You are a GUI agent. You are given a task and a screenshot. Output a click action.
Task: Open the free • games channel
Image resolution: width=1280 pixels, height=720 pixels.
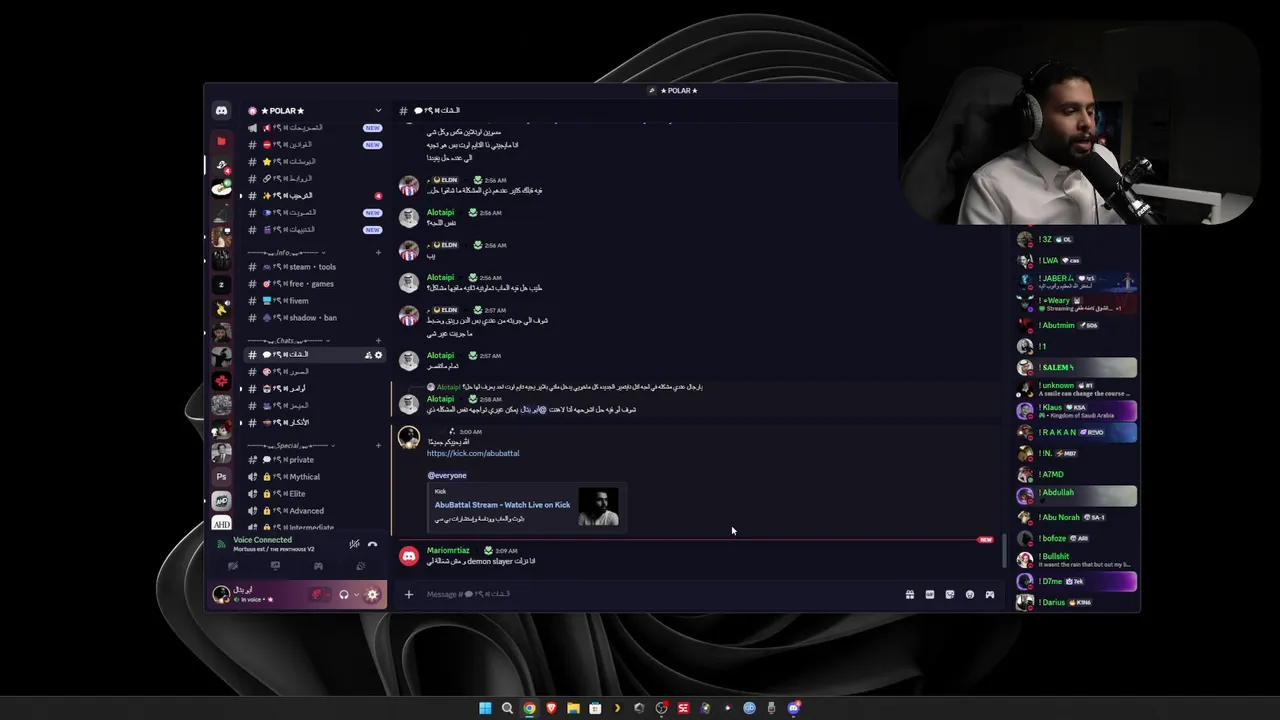pos(315,284)
